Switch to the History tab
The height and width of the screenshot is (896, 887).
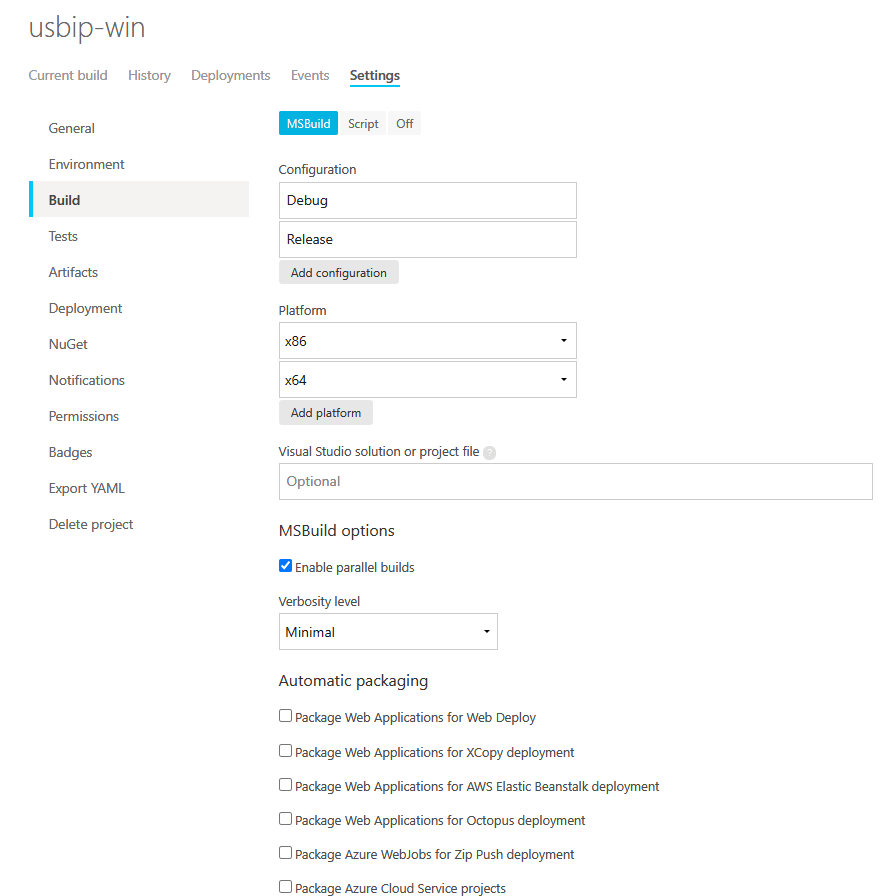pyautogui.click(x=149, y=75)
